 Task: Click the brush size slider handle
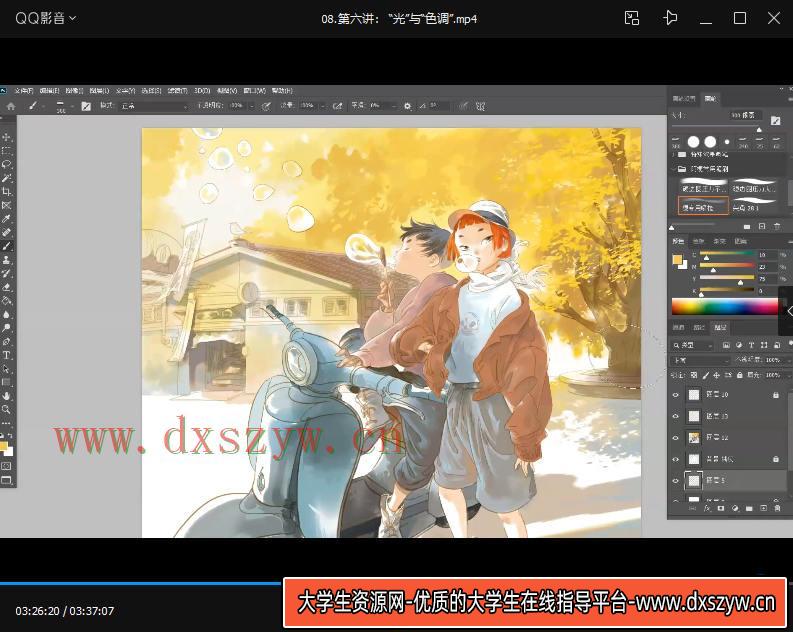click(x=759, y=130)
